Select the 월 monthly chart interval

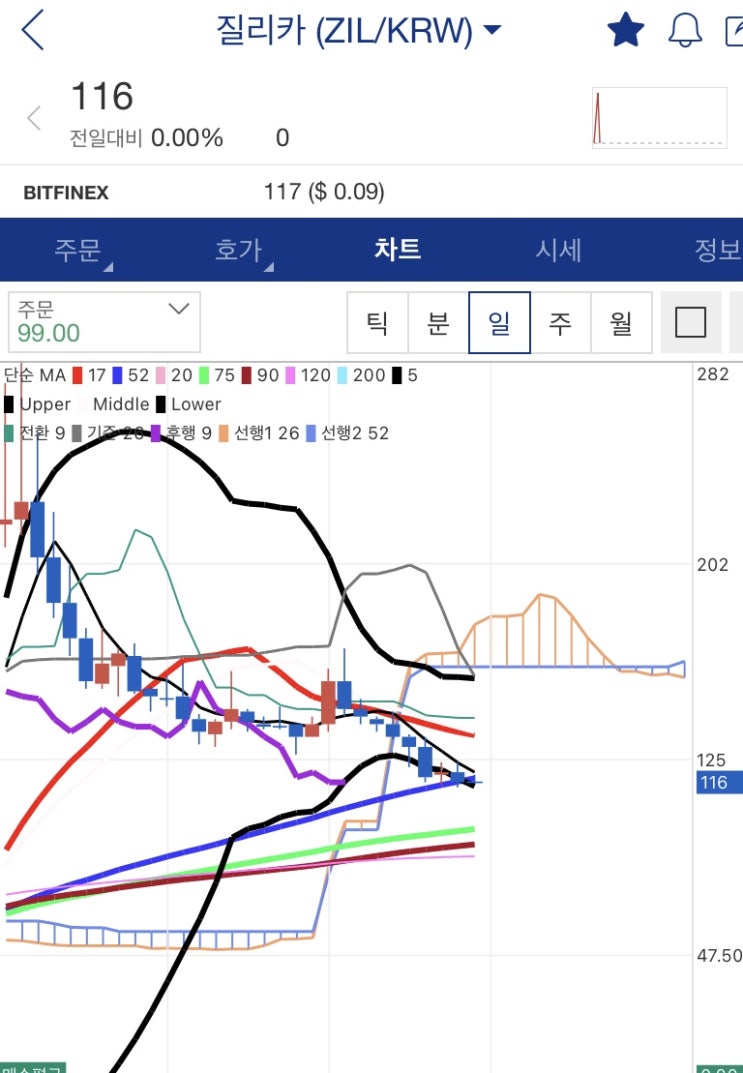tap(621, 322)
